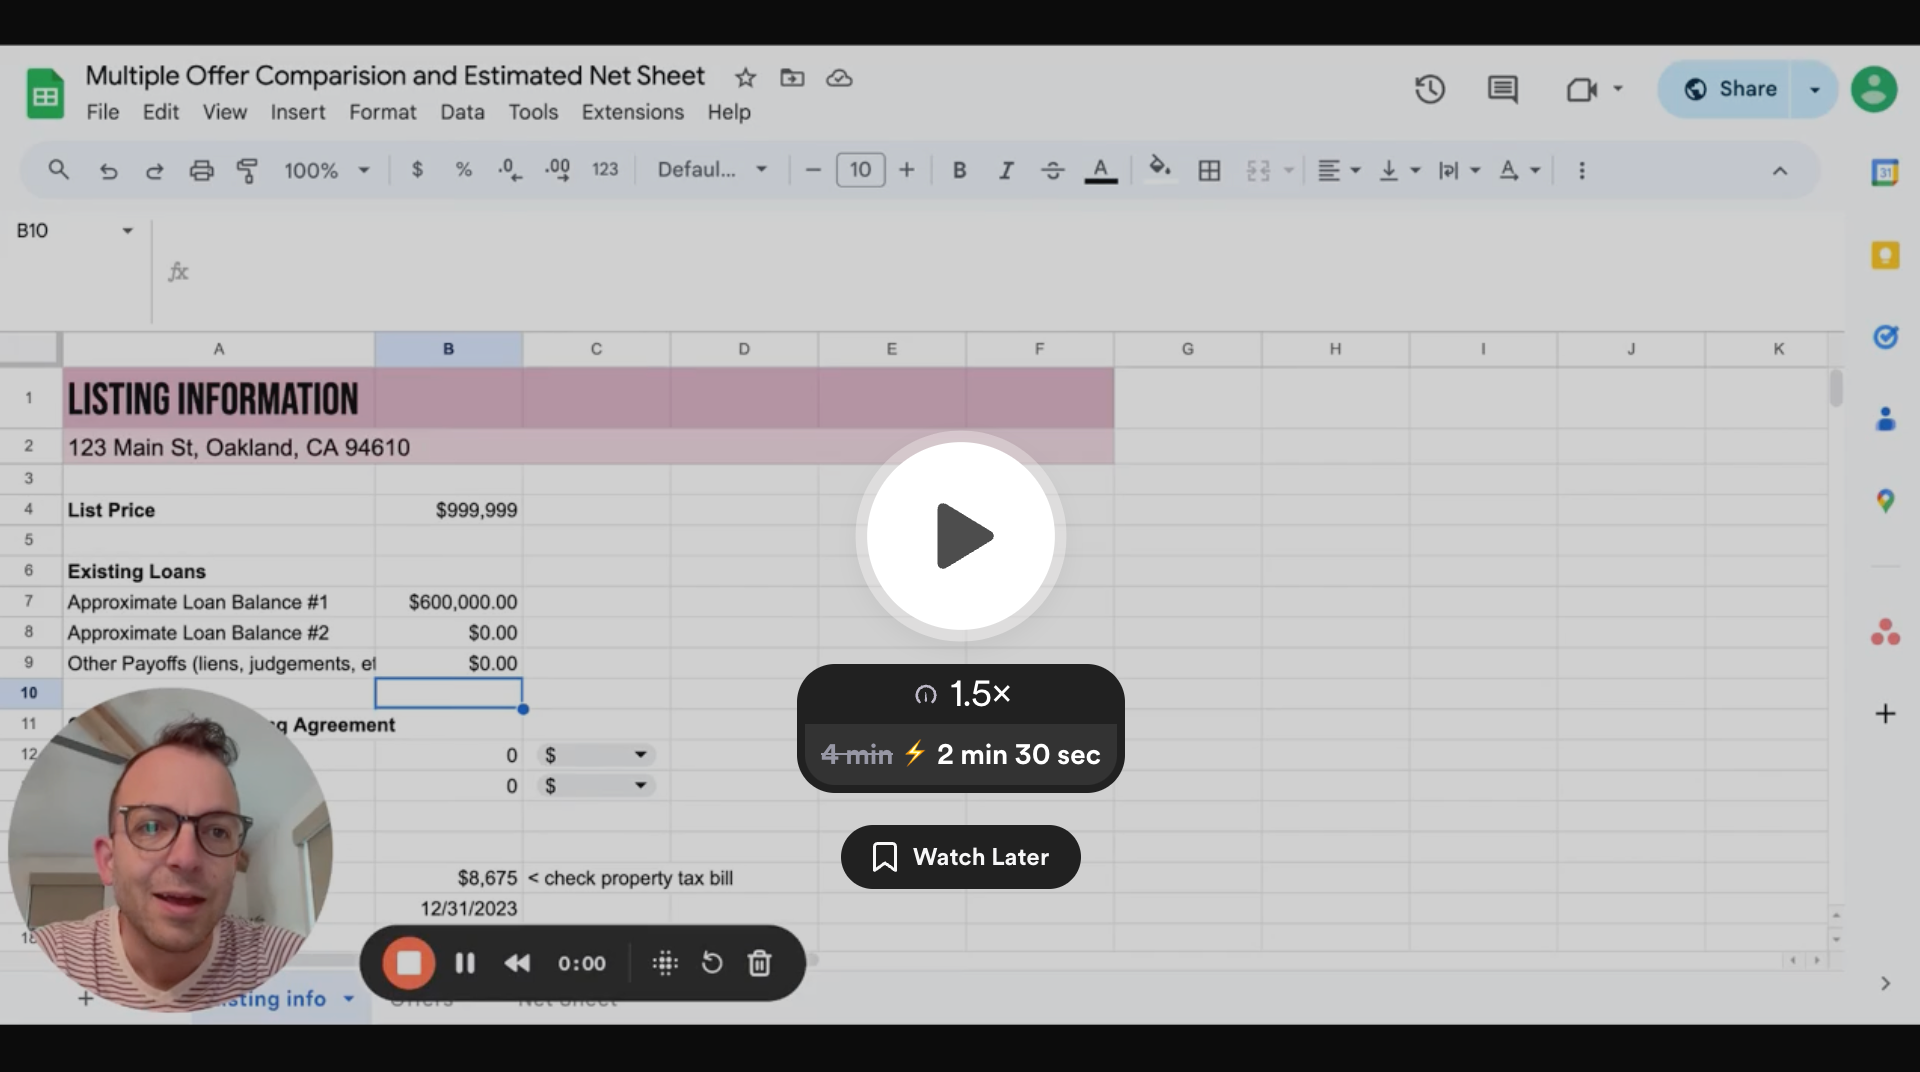
Task: Open the Data menu
Action: tap(462, 112)
